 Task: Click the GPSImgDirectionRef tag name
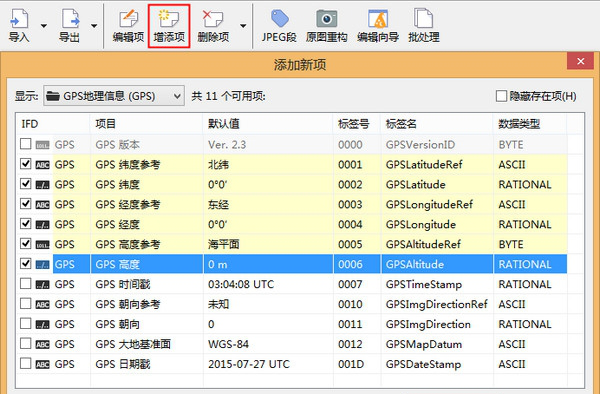(x=436, y=305)
